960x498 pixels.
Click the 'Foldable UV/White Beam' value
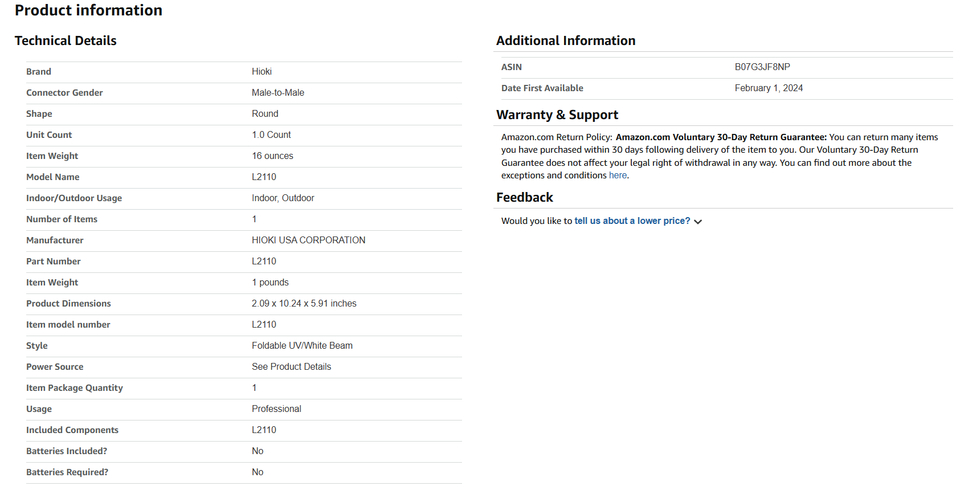302,345
